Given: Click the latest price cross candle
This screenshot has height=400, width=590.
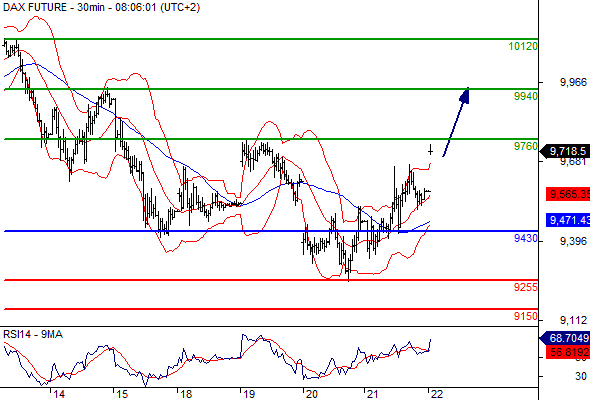Looking at the screenshot, I should (x=430, y=150).
